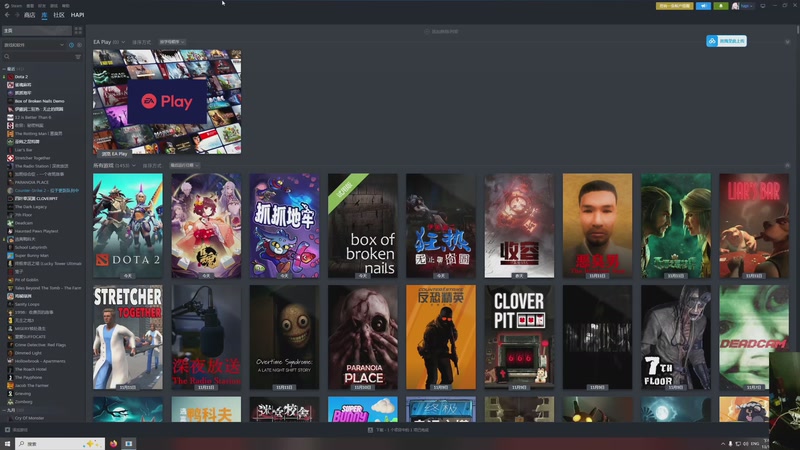Screen dimensions: 800x450
Task: Open the green notifications bell icon
Action: tap(720, 6)
